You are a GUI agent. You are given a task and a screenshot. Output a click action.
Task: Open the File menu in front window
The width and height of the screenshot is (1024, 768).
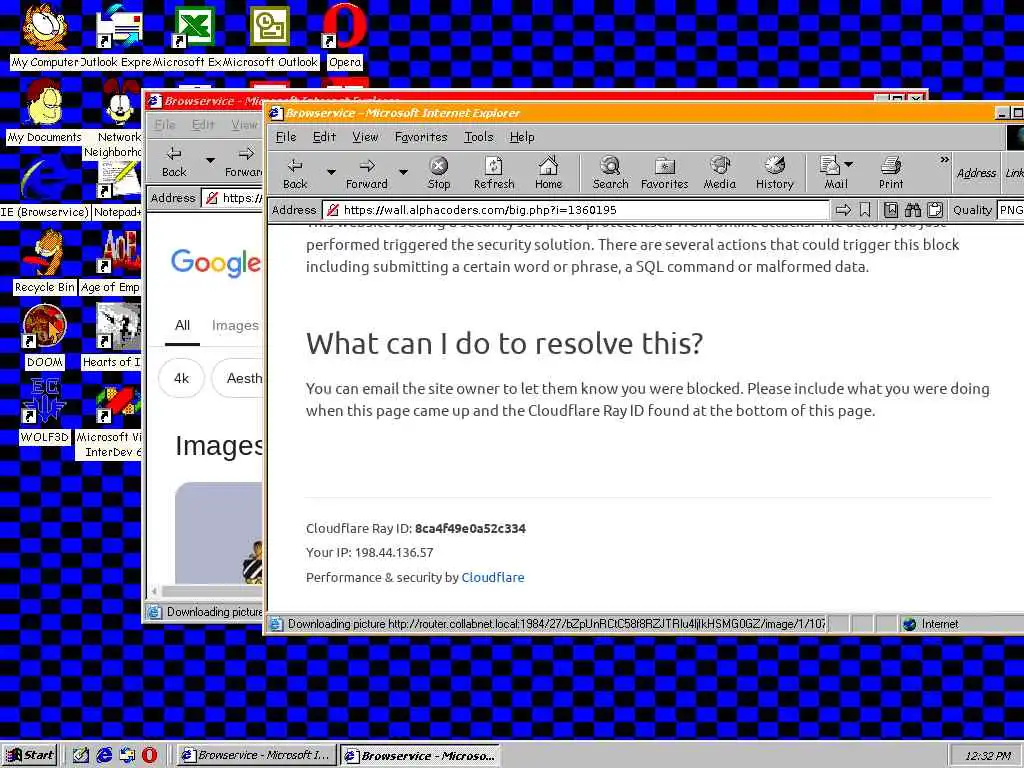tap(285, 137)
